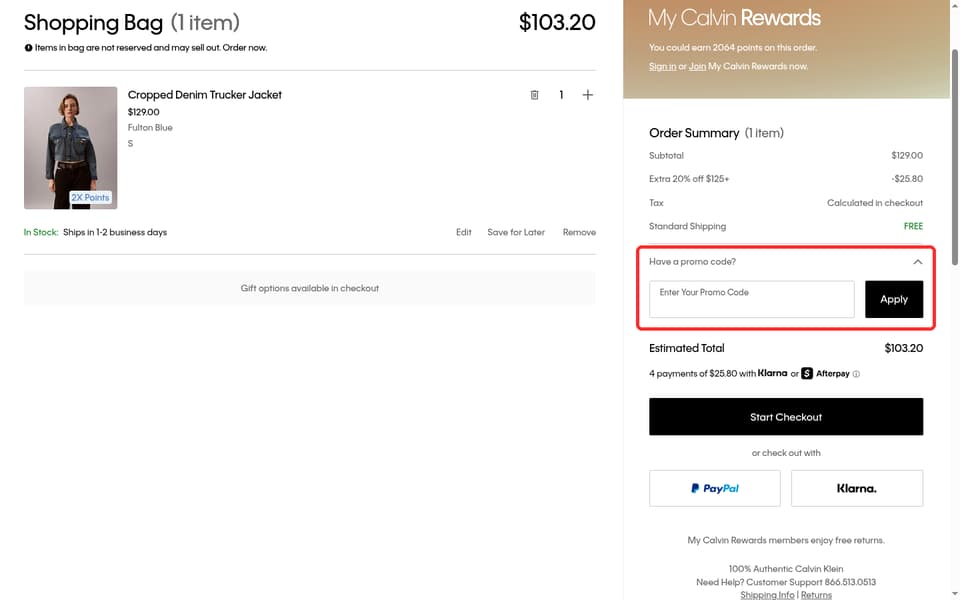Click the Afterpay logo in payments line
The width and height of the screenshot is (960, 600).
(x=825, y=373)
